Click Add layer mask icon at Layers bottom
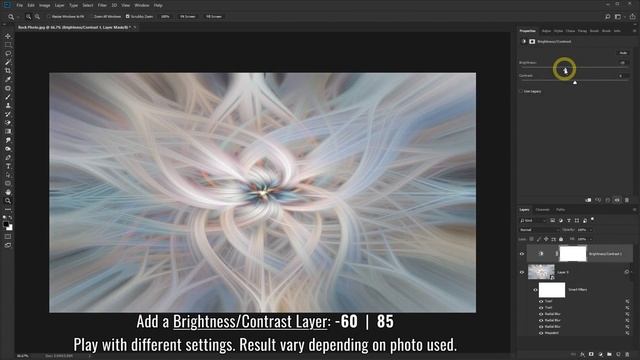640x360 pixels. click(591, 354)
